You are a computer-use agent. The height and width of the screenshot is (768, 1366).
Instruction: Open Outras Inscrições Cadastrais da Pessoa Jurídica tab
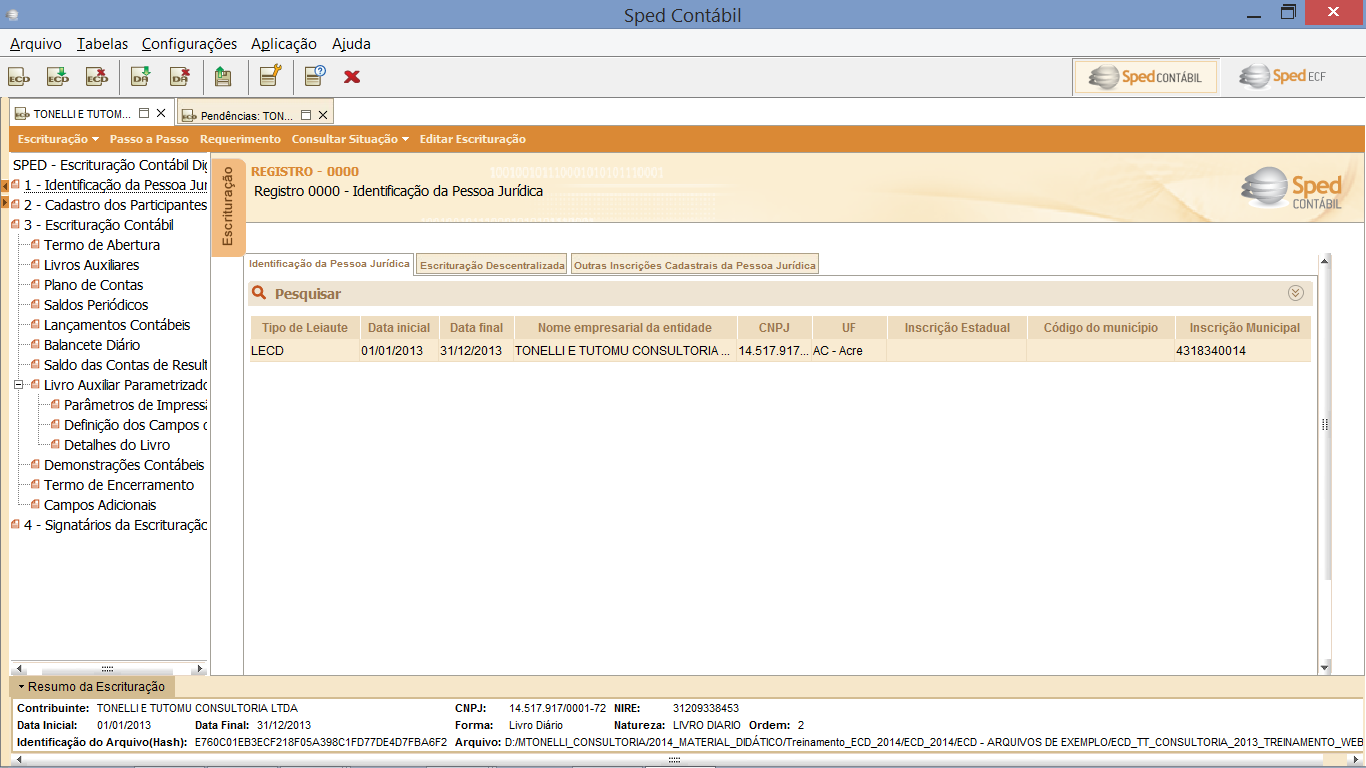click(695, 265)
